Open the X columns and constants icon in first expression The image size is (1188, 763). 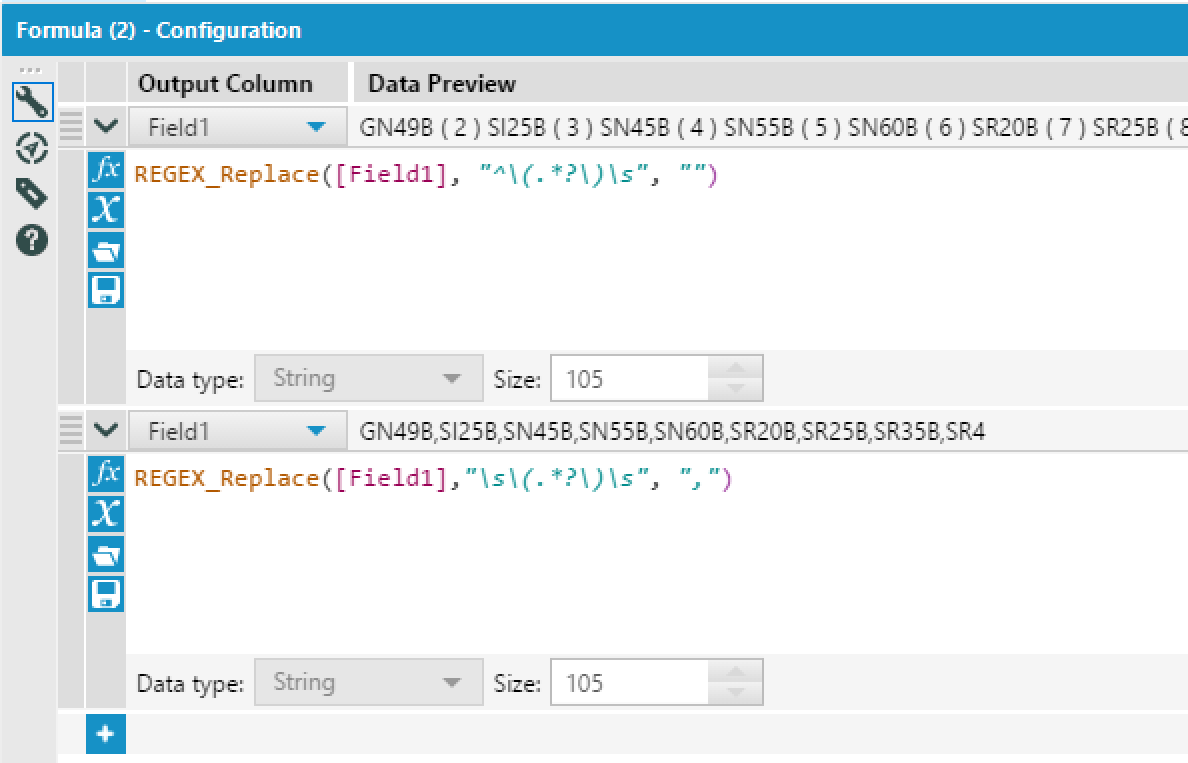[x=106, y=210]
